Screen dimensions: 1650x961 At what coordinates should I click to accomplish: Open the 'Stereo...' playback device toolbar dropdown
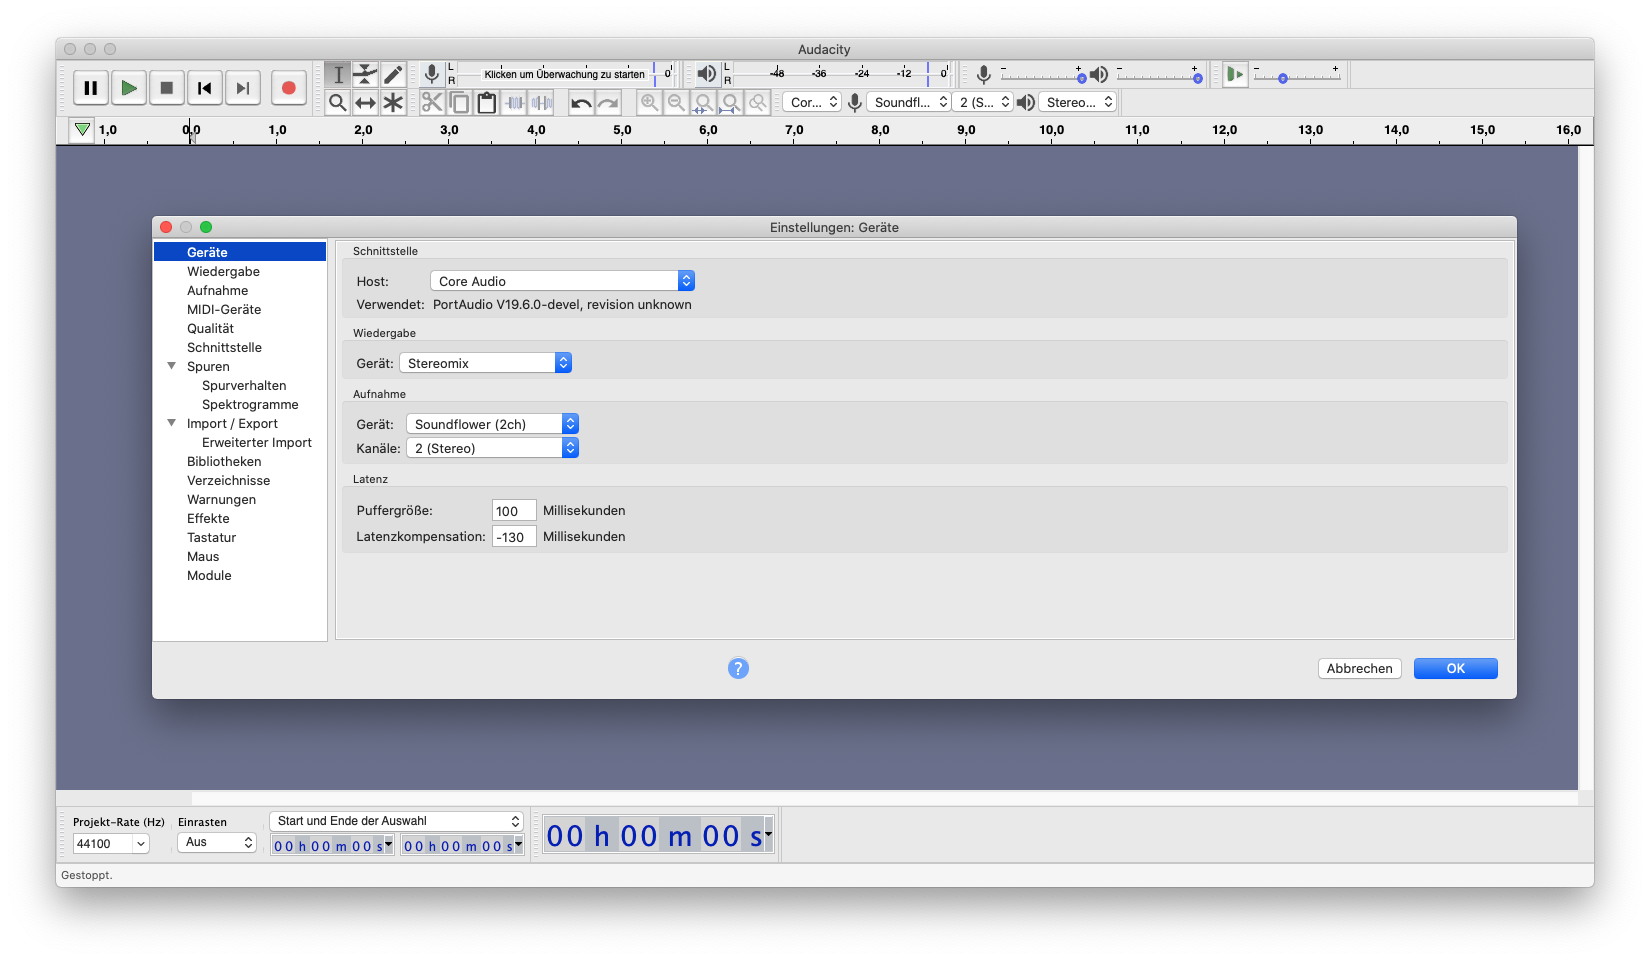[1077, 102]
